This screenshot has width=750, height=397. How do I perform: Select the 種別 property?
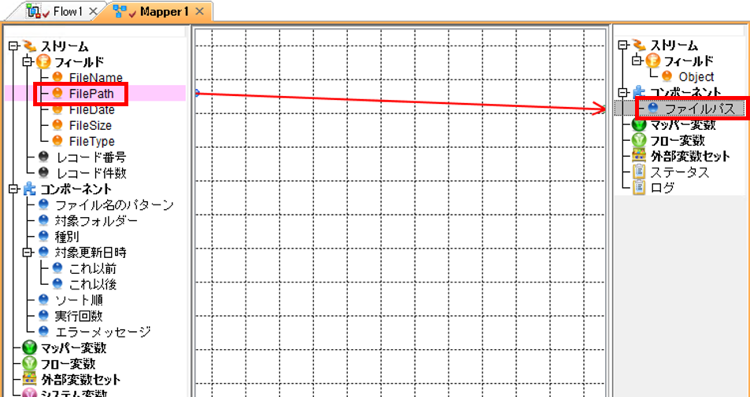pos(67,237)
